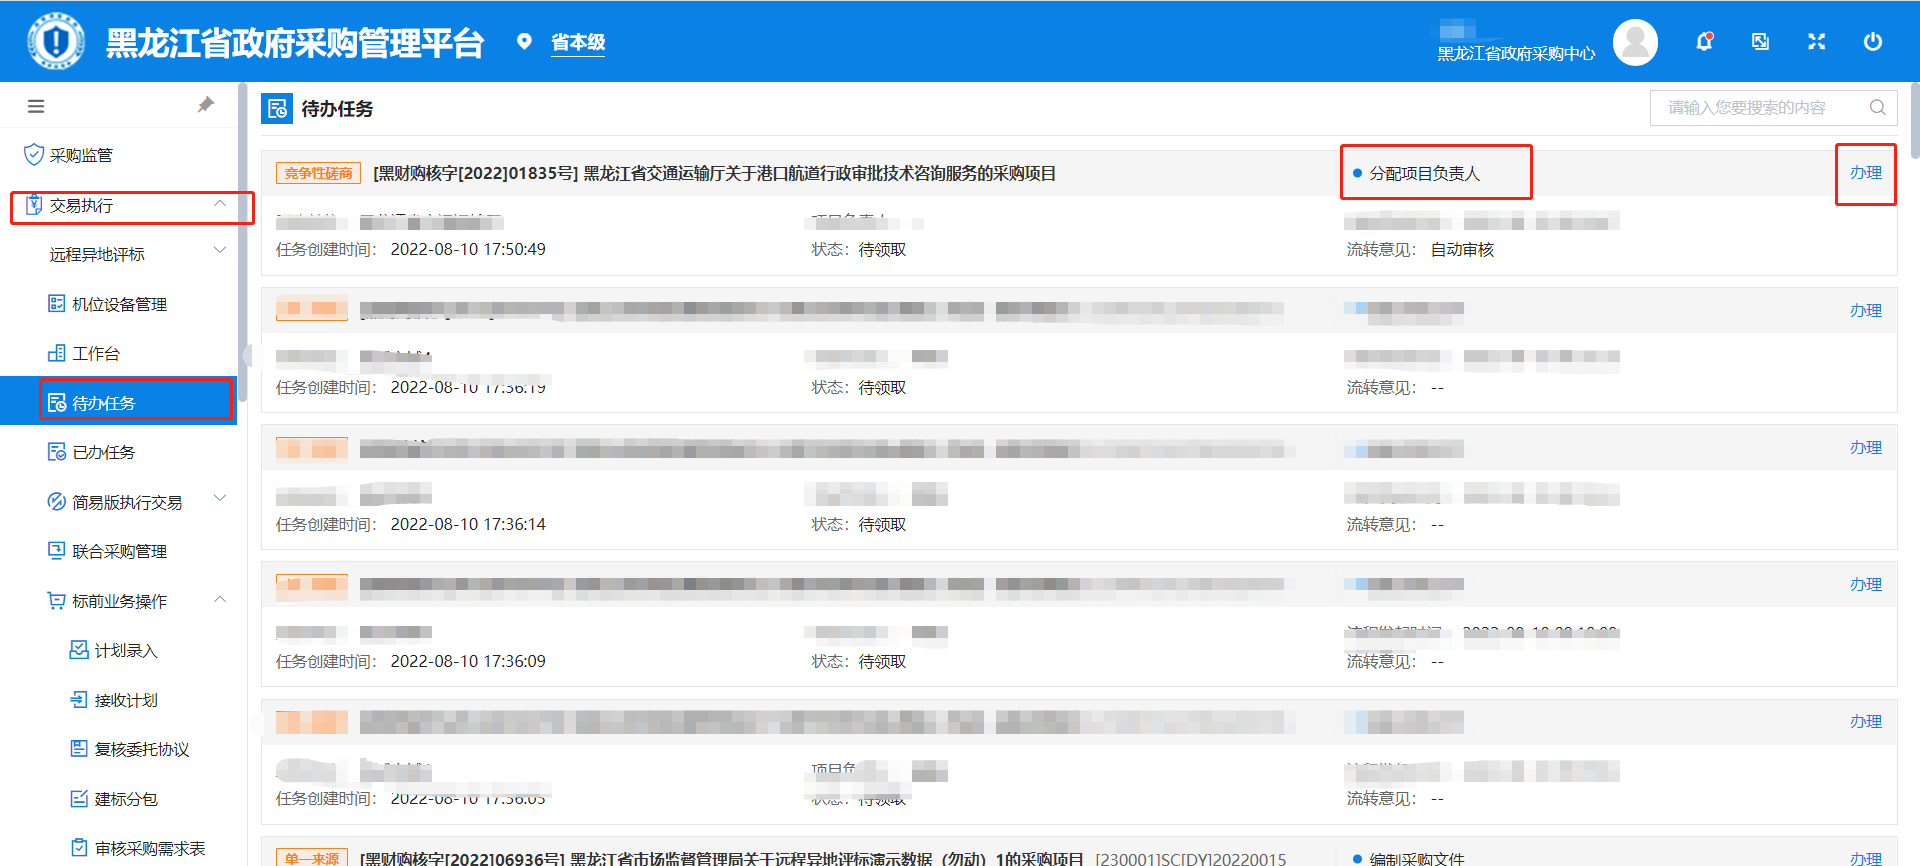This screenshot has height=866, width=1920.
Task: Pin the sidebar with pin icon
Action: [x=205, y=105]
